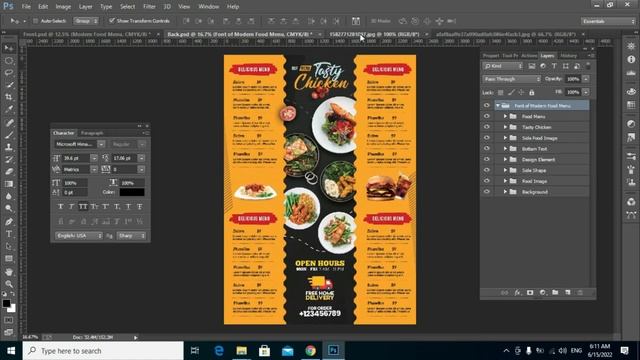The width and height of the screenshot is (640, 360).
Task: Hide the Background group layer
Action: 486,191
